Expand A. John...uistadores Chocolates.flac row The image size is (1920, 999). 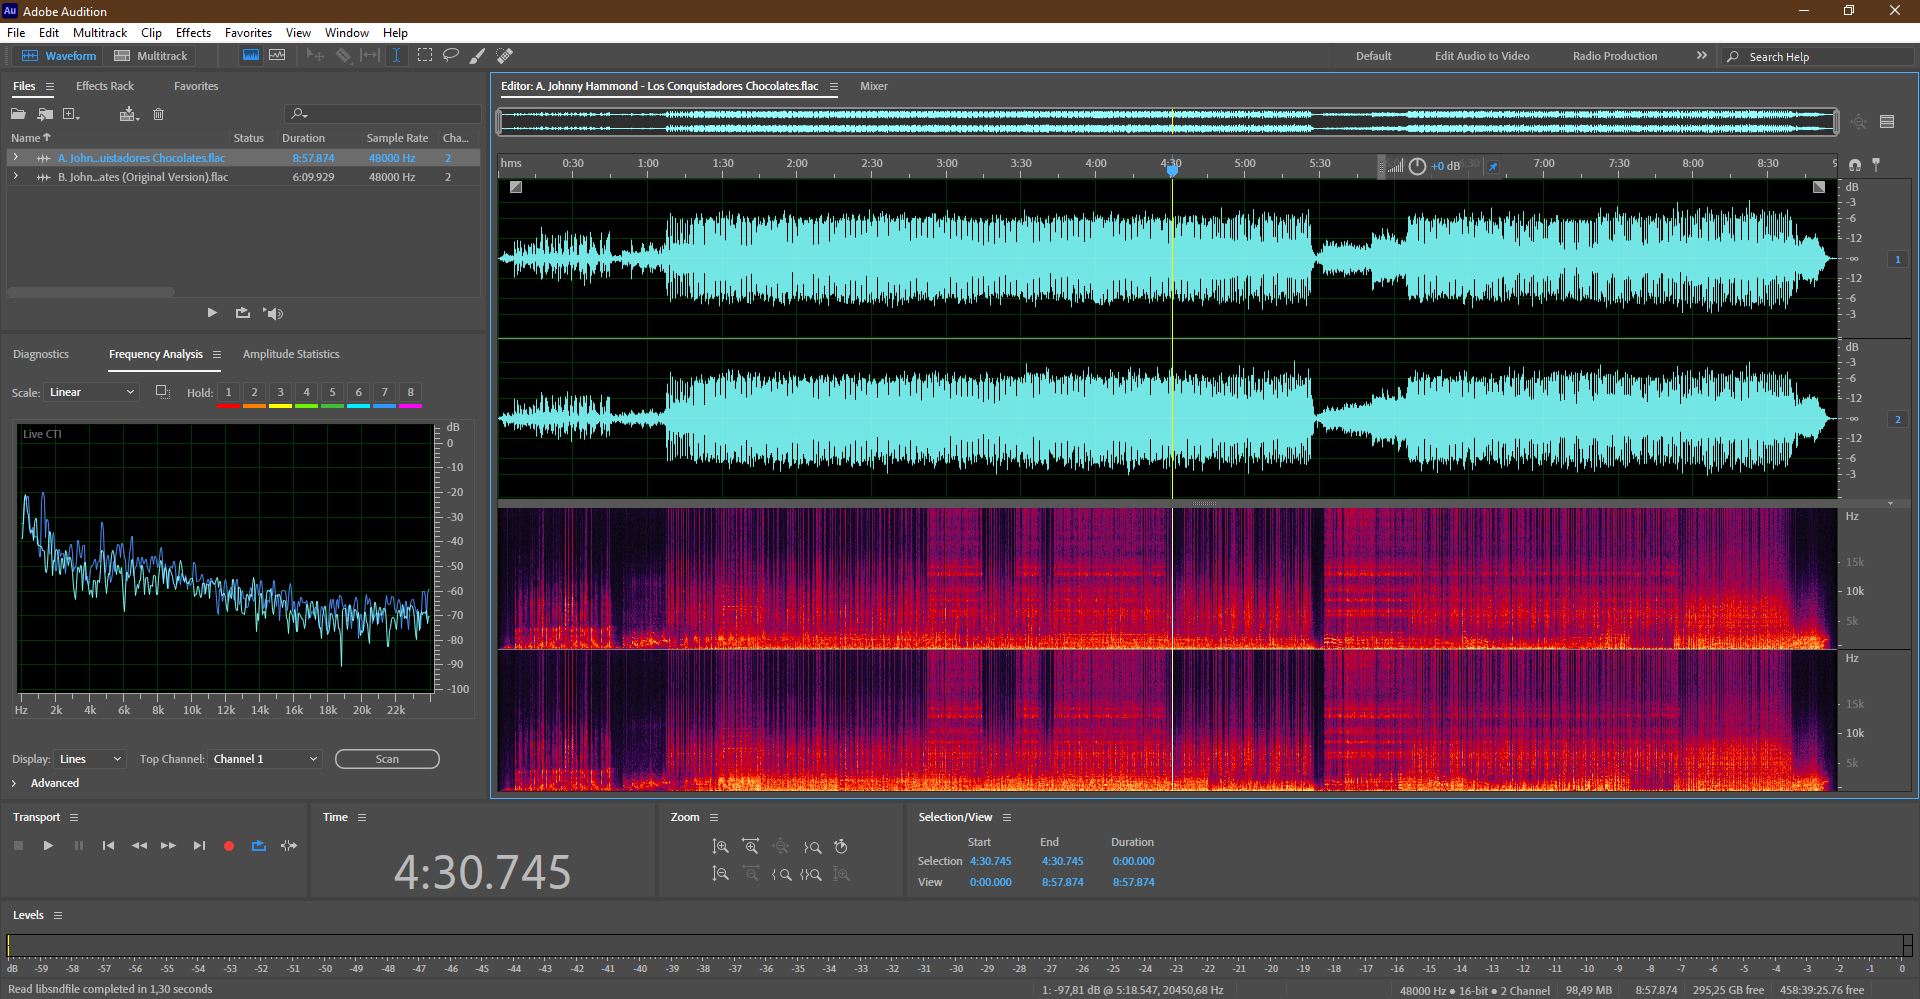pyautogui.click(x=15, y=158)
